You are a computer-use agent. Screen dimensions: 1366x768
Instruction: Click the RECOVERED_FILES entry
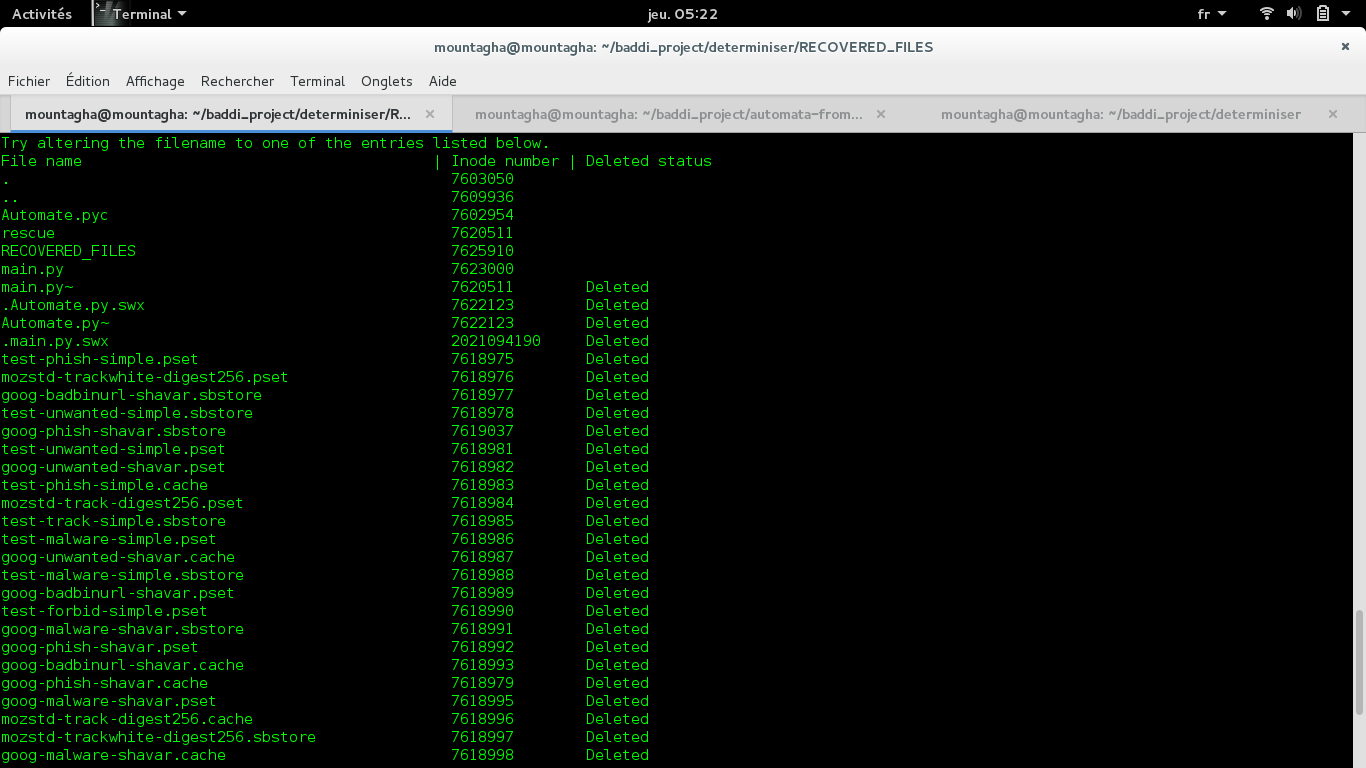click(68, 251)
